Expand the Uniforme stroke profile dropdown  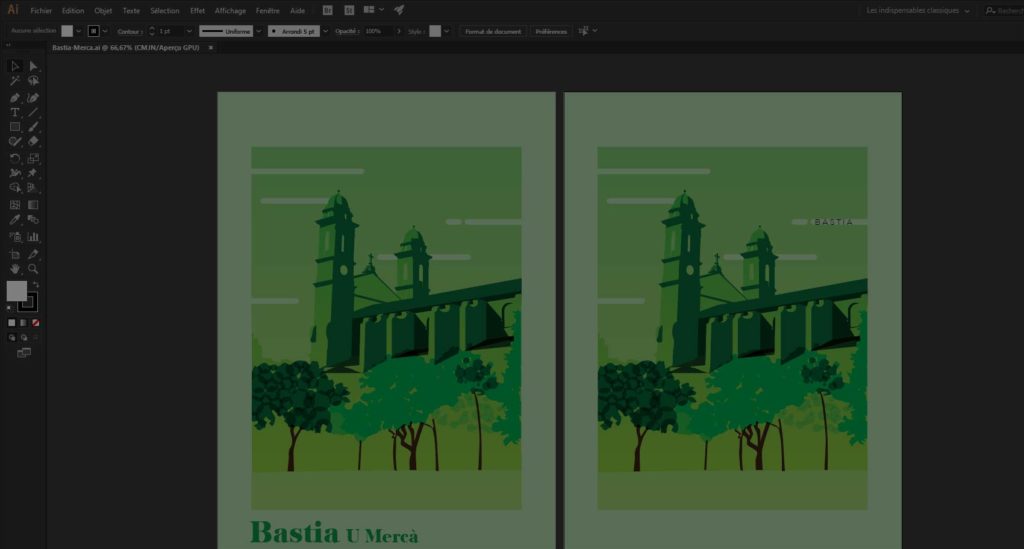(x=258, y=31)
